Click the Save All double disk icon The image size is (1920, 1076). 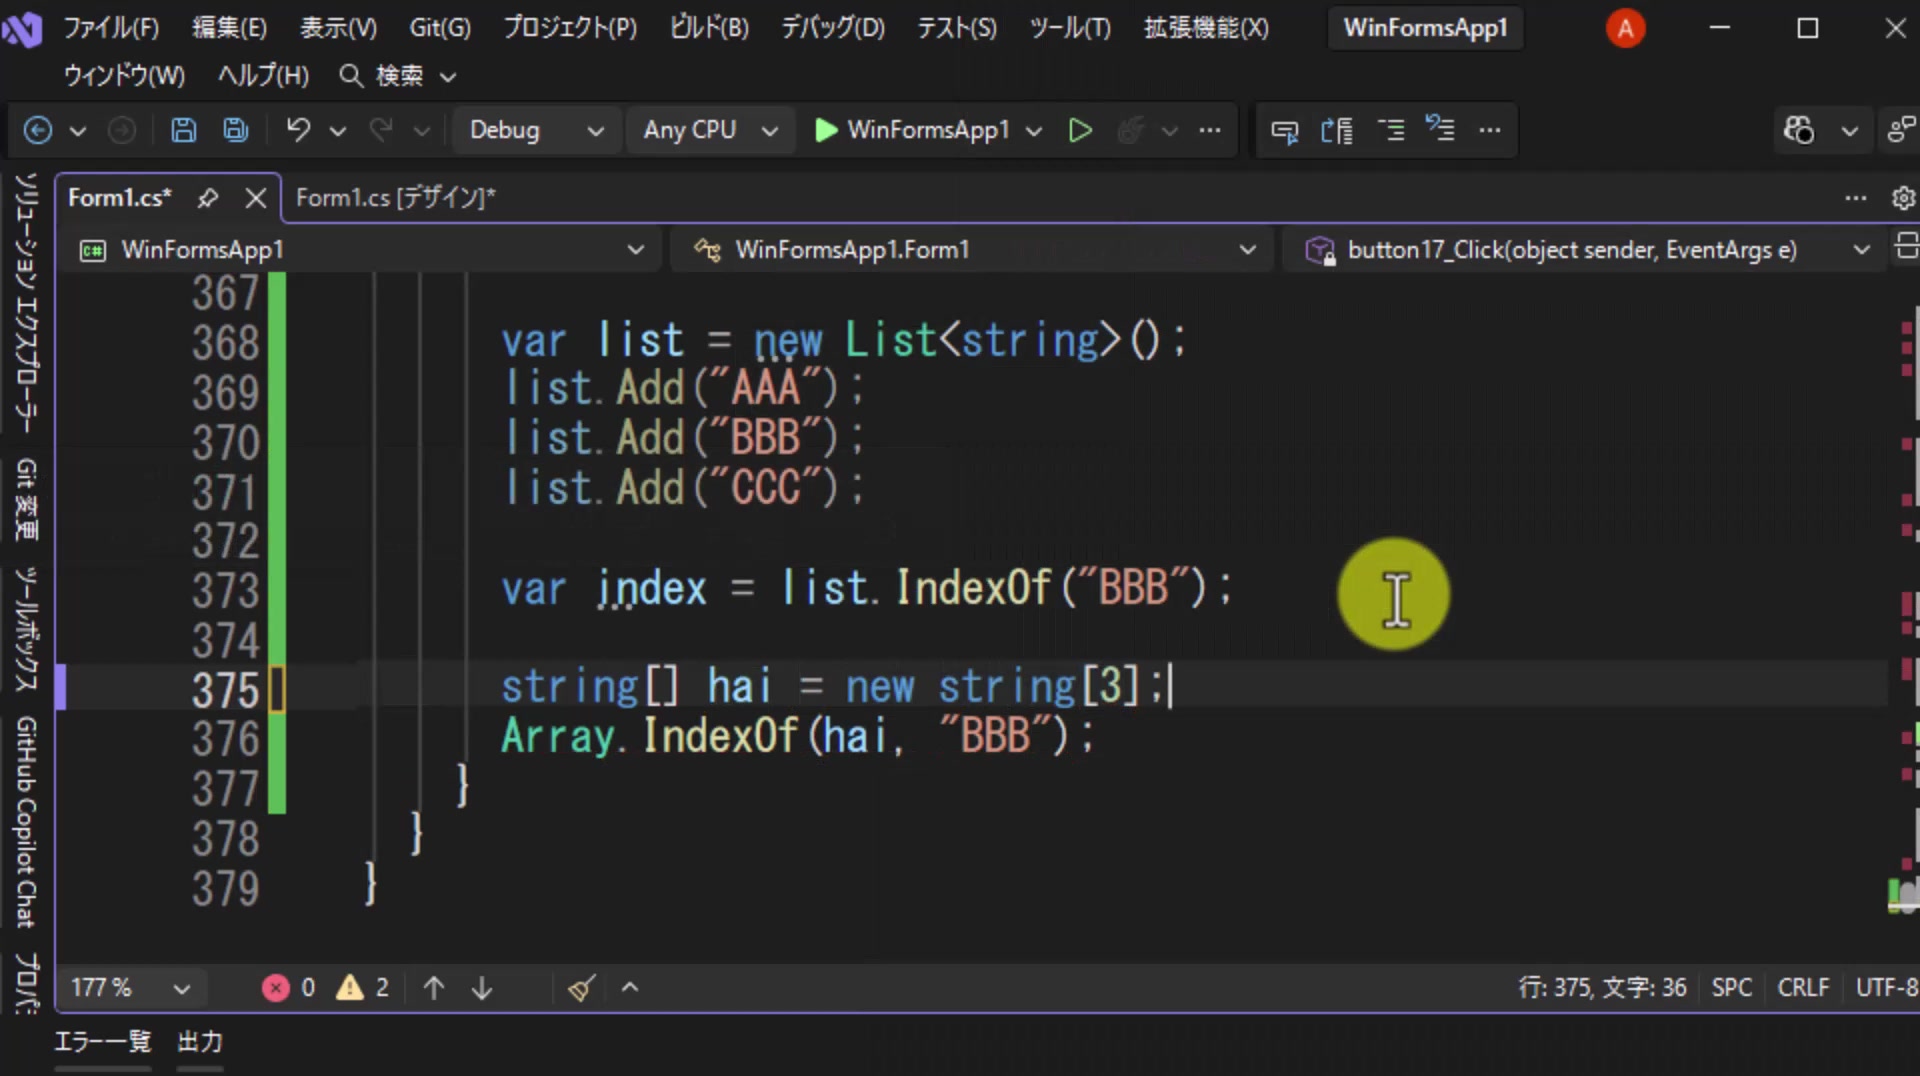tap(236, 130)
